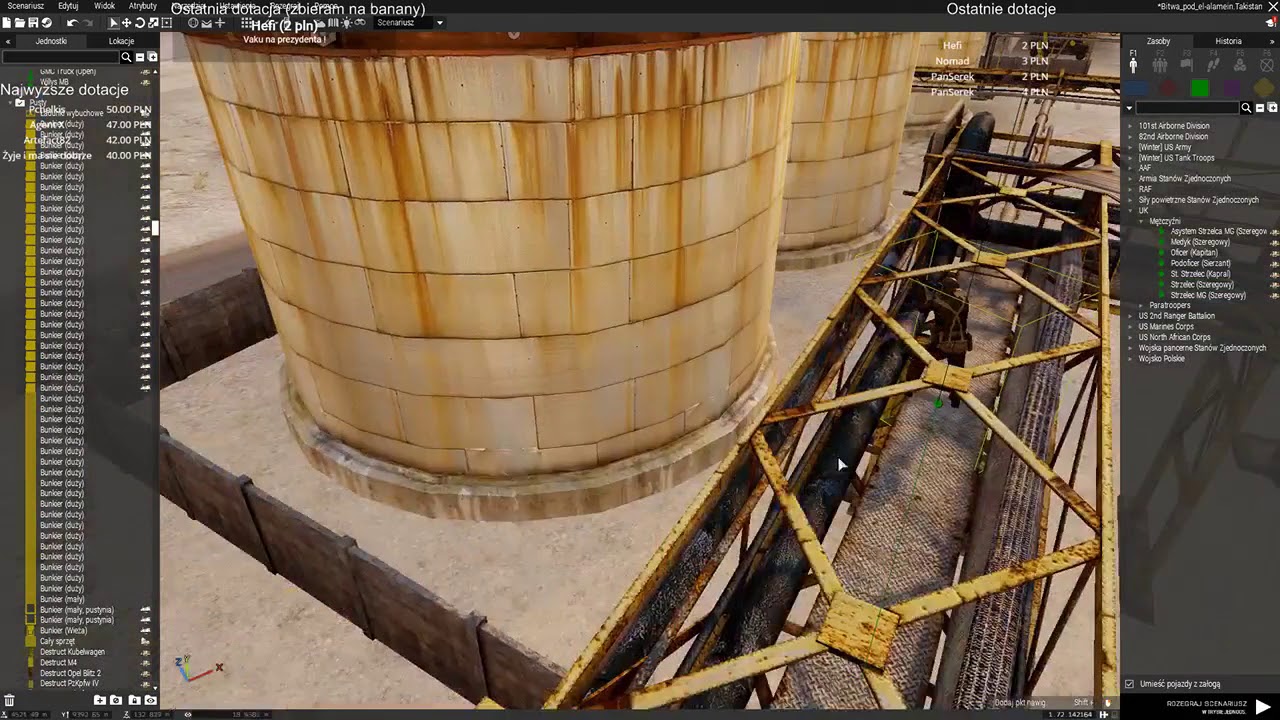Create a new scenario with the blank page icon
This screenshot has width=1280, height=720.
(8, 22)
